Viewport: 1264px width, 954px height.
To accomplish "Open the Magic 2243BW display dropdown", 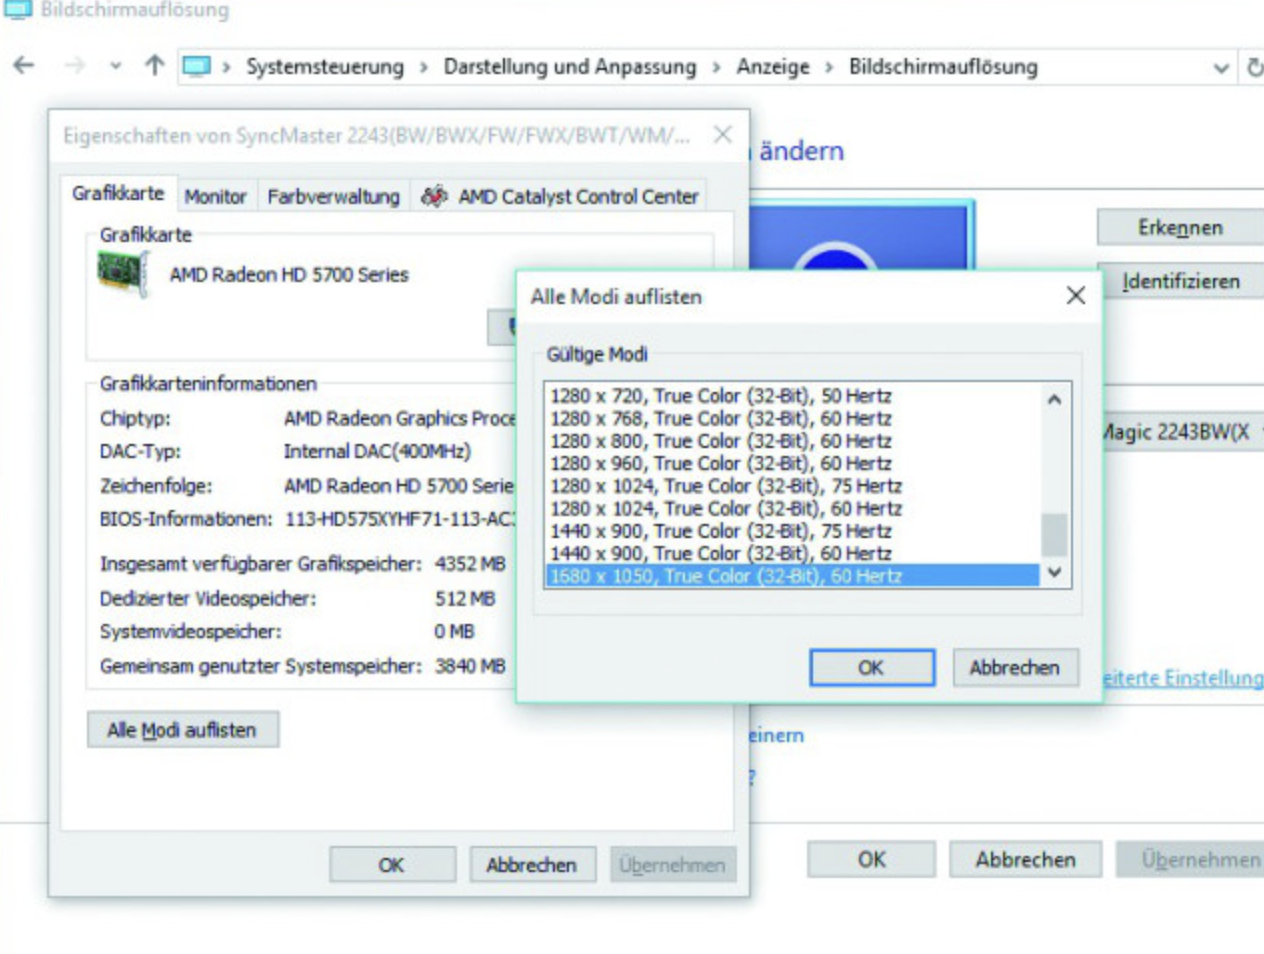I will (1182, 432).
